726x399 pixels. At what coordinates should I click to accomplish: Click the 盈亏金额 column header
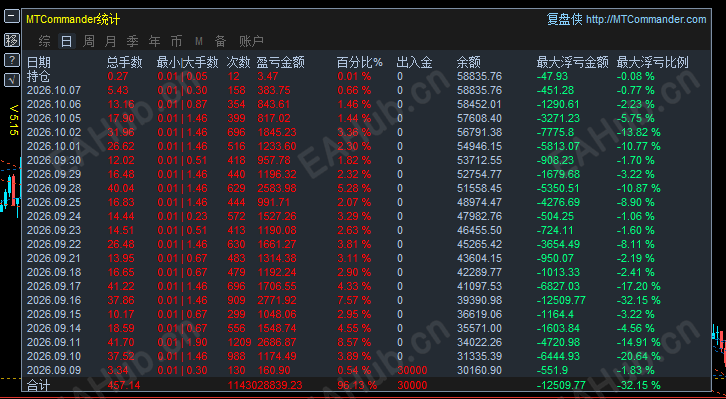point(281,62)
